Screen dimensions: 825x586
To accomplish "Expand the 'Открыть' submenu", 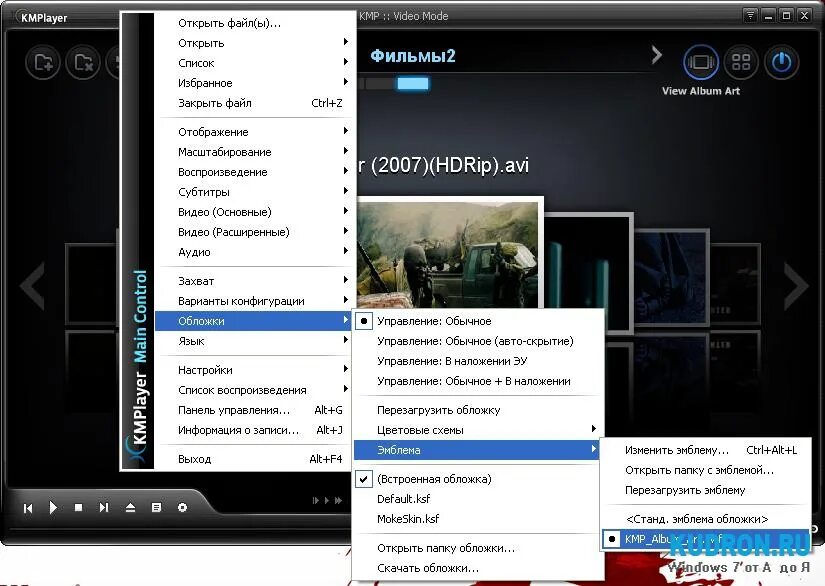I will [255, 43].
